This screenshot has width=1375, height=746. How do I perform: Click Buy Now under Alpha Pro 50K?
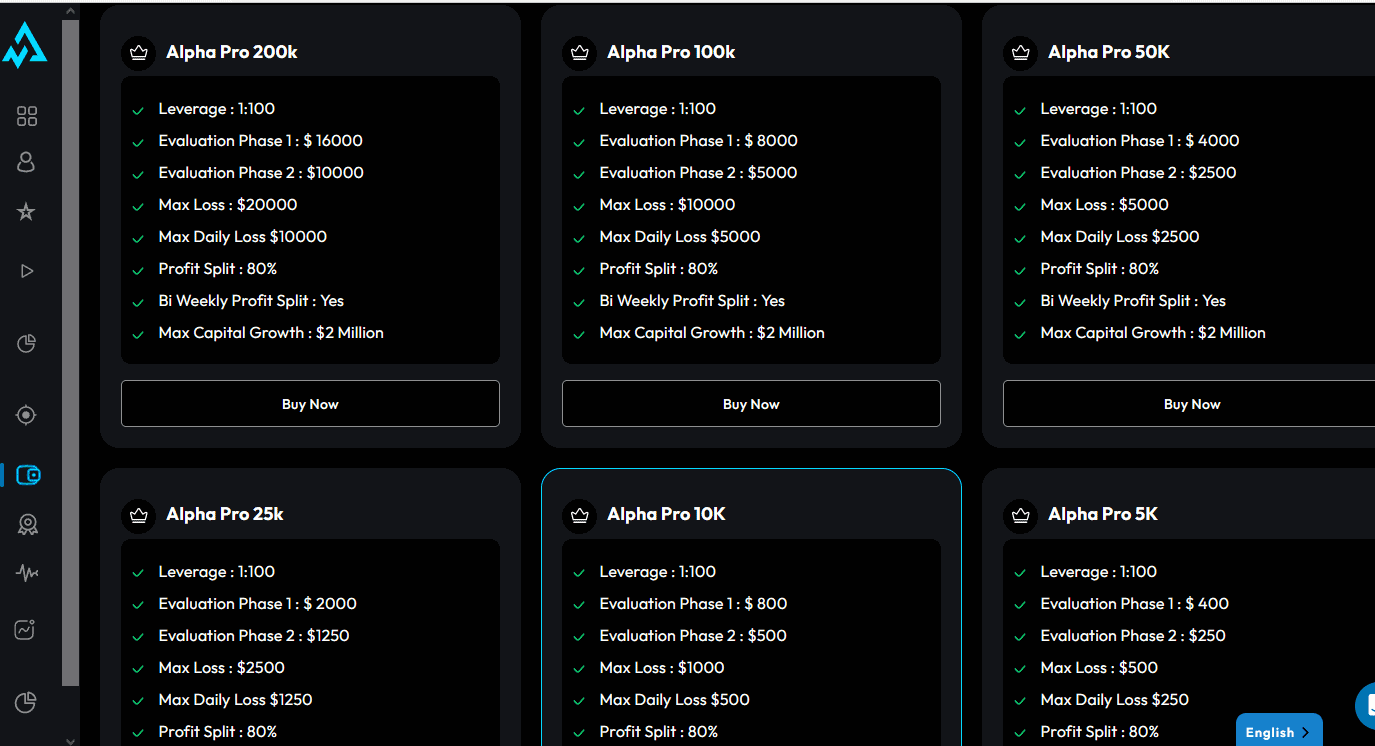click(1189, 404)
